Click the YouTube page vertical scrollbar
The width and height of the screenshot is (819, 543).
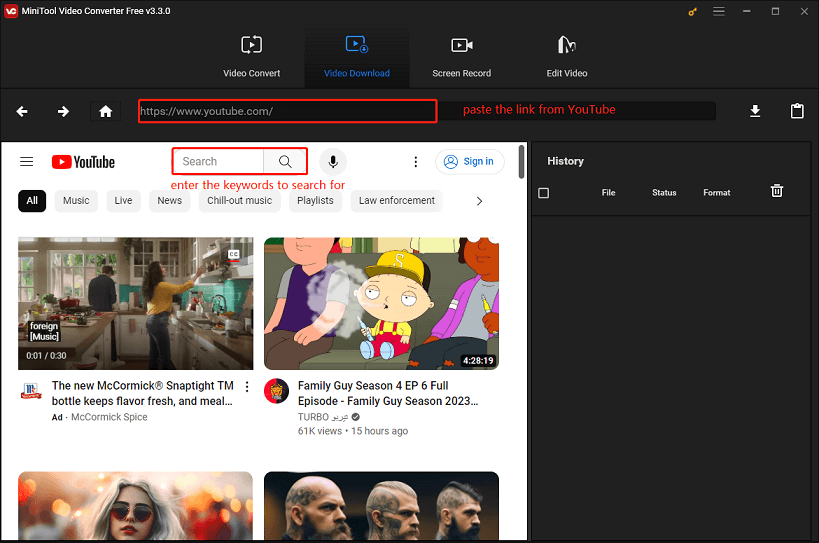coord(521,162)
